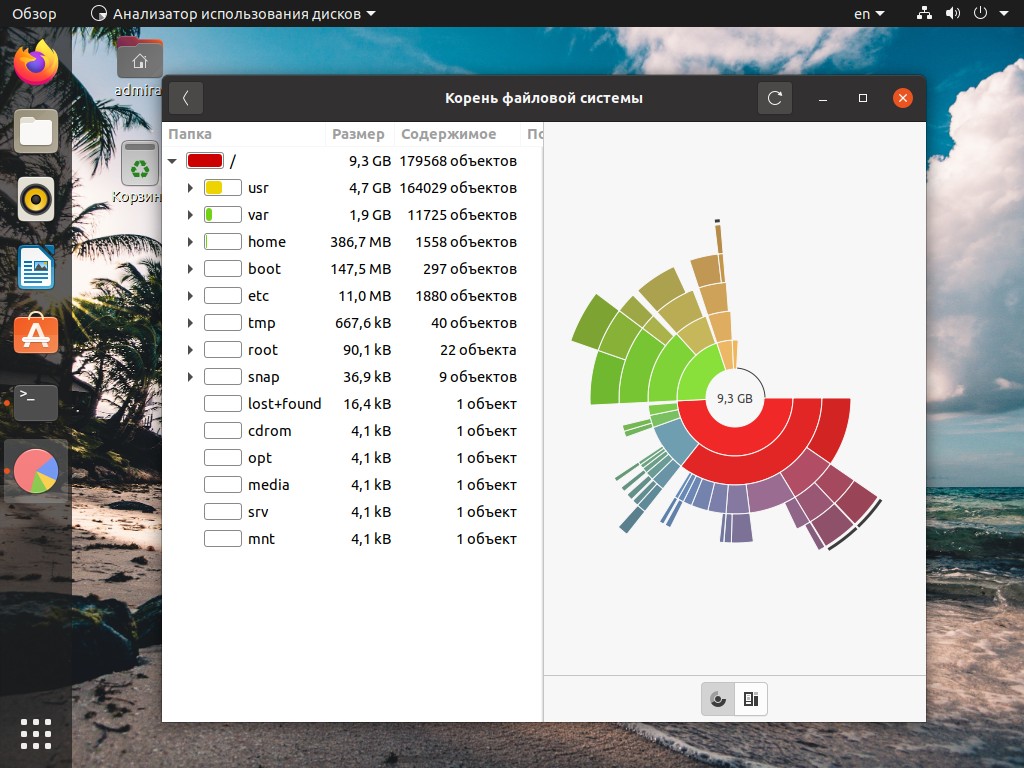Image resolution: width=1024 pixels, height=768 pixels.
Task: Click the red inner ring segment
Action: coord(735,443)
